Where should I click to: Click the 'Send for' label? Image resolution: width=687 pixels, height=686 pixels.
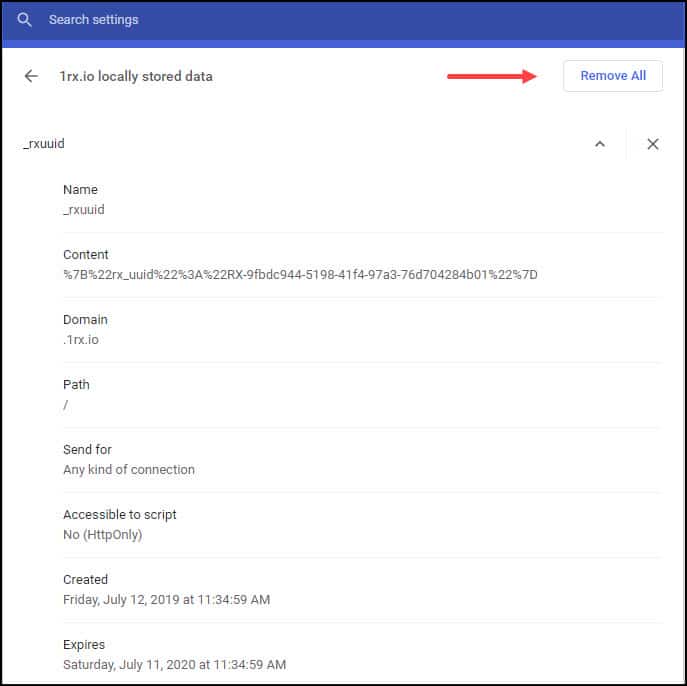pyautogui.click(x=87, y=449)
